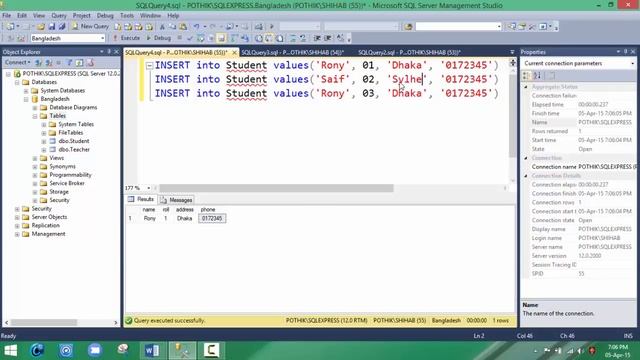Image resolution: width=640 pixels, height=360 pixels.
Task: Click the Copy icon in the toolbar
Action: [x=172, y=27]
